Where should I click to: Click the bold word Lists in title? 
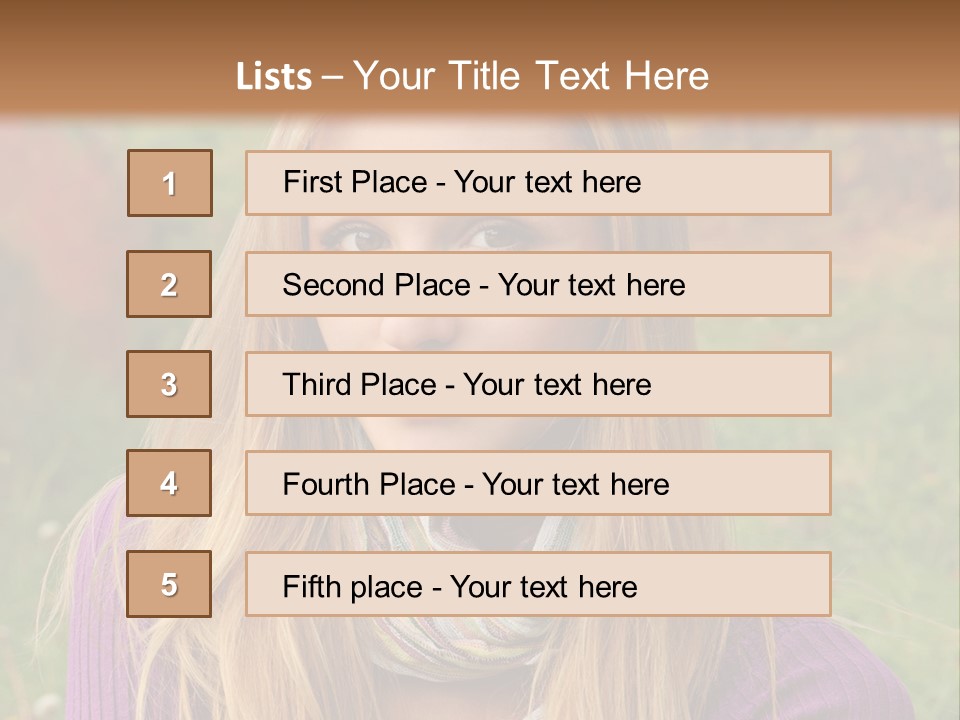tap(273, 76)
